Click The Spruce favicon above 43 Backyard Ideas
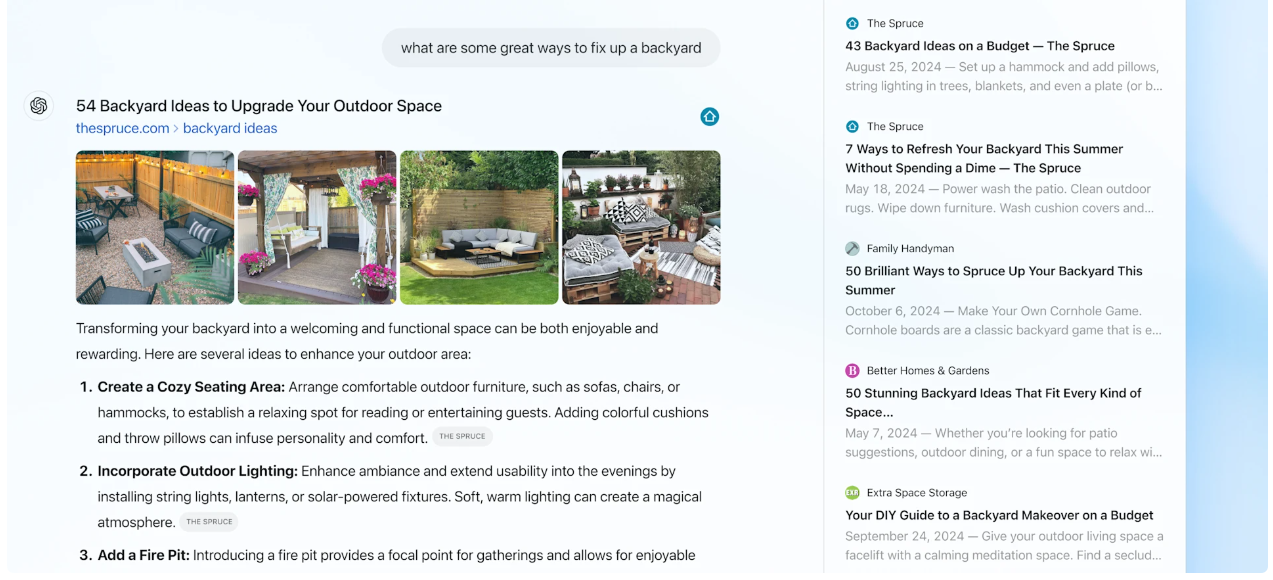The width and height of the screenshot is (1273, 580). 852,23
